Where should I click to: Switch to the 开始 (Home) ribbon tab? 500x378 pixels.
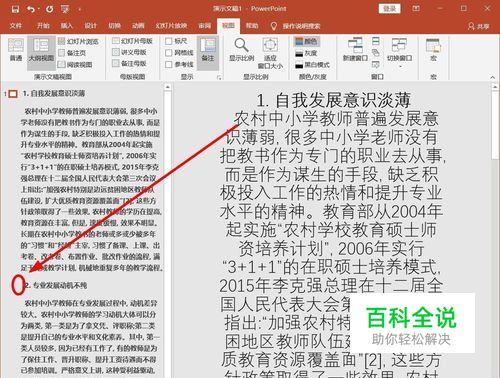coord(43,26)
